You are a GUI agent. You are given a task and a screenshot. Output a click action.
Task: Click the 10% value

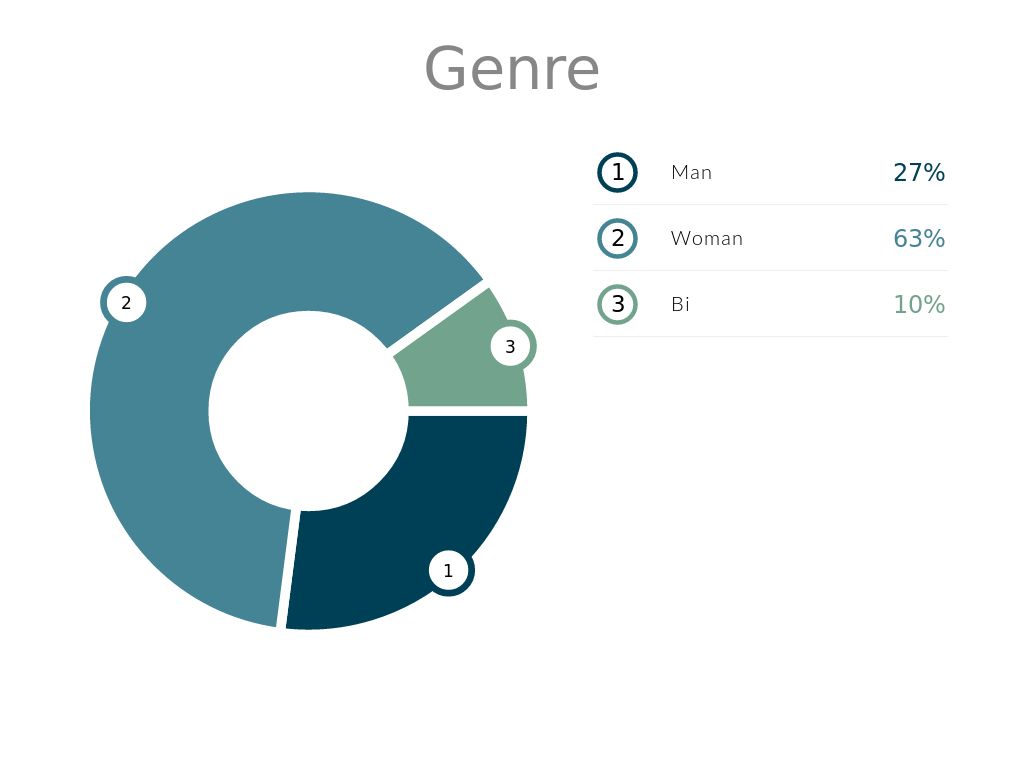919,304
